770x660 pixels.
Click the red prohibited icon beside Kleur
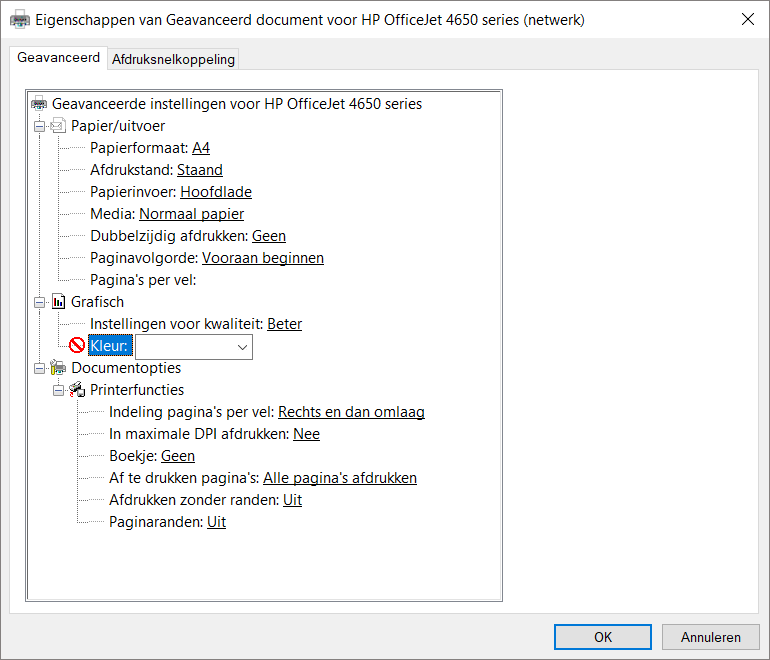[77, 346]
